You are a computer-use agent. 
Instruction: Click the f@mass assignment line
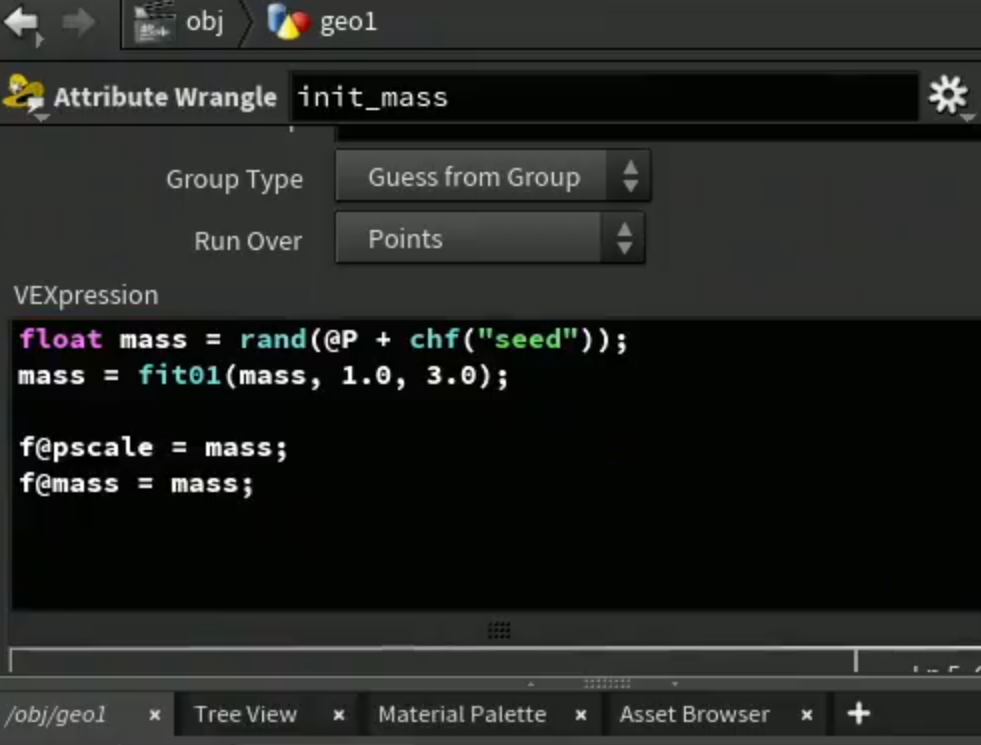coord(136,484)
